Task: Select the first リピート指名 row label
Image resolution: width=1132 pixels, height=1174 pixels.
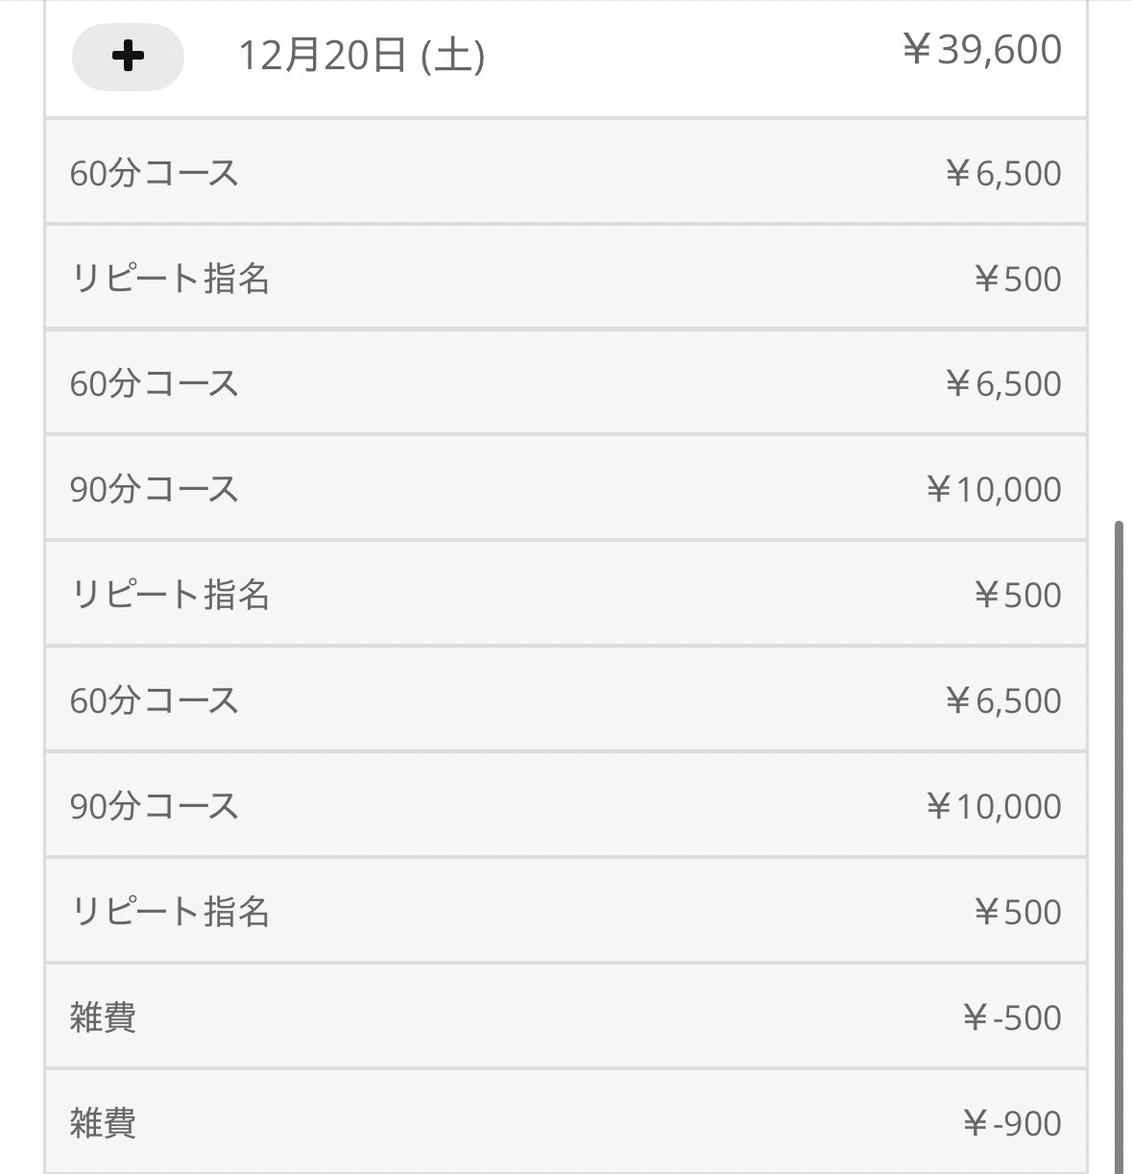Action: click(x=170, y=279)
